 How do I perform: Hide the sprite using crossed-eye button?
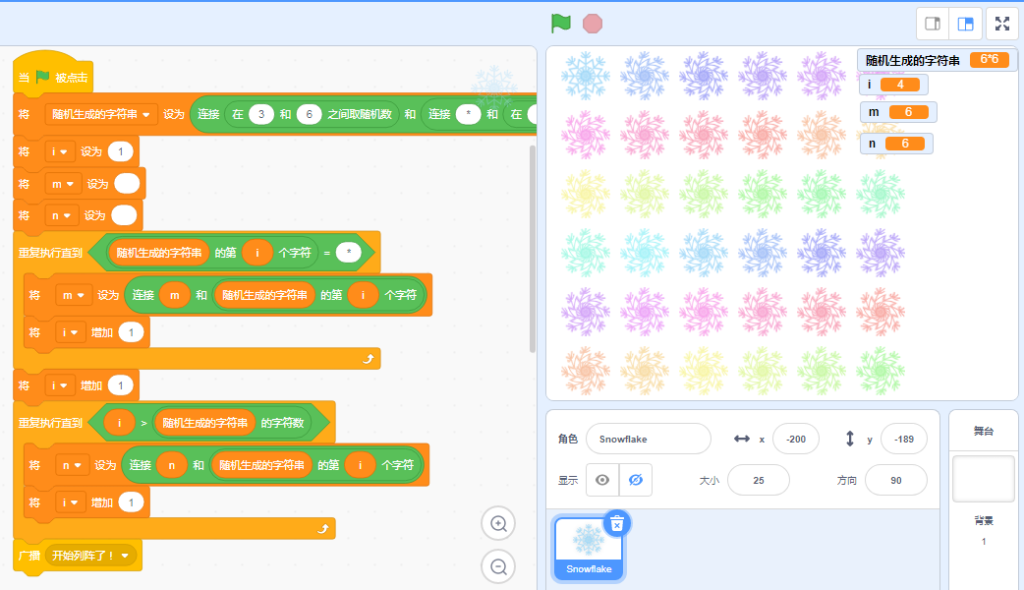click(635, 480)
